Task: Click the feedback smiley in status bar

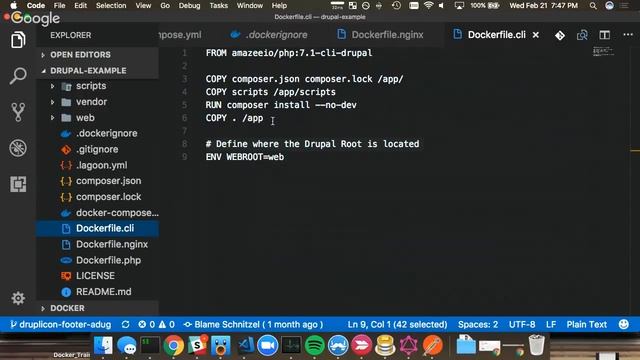Action: tap(624, 324)
